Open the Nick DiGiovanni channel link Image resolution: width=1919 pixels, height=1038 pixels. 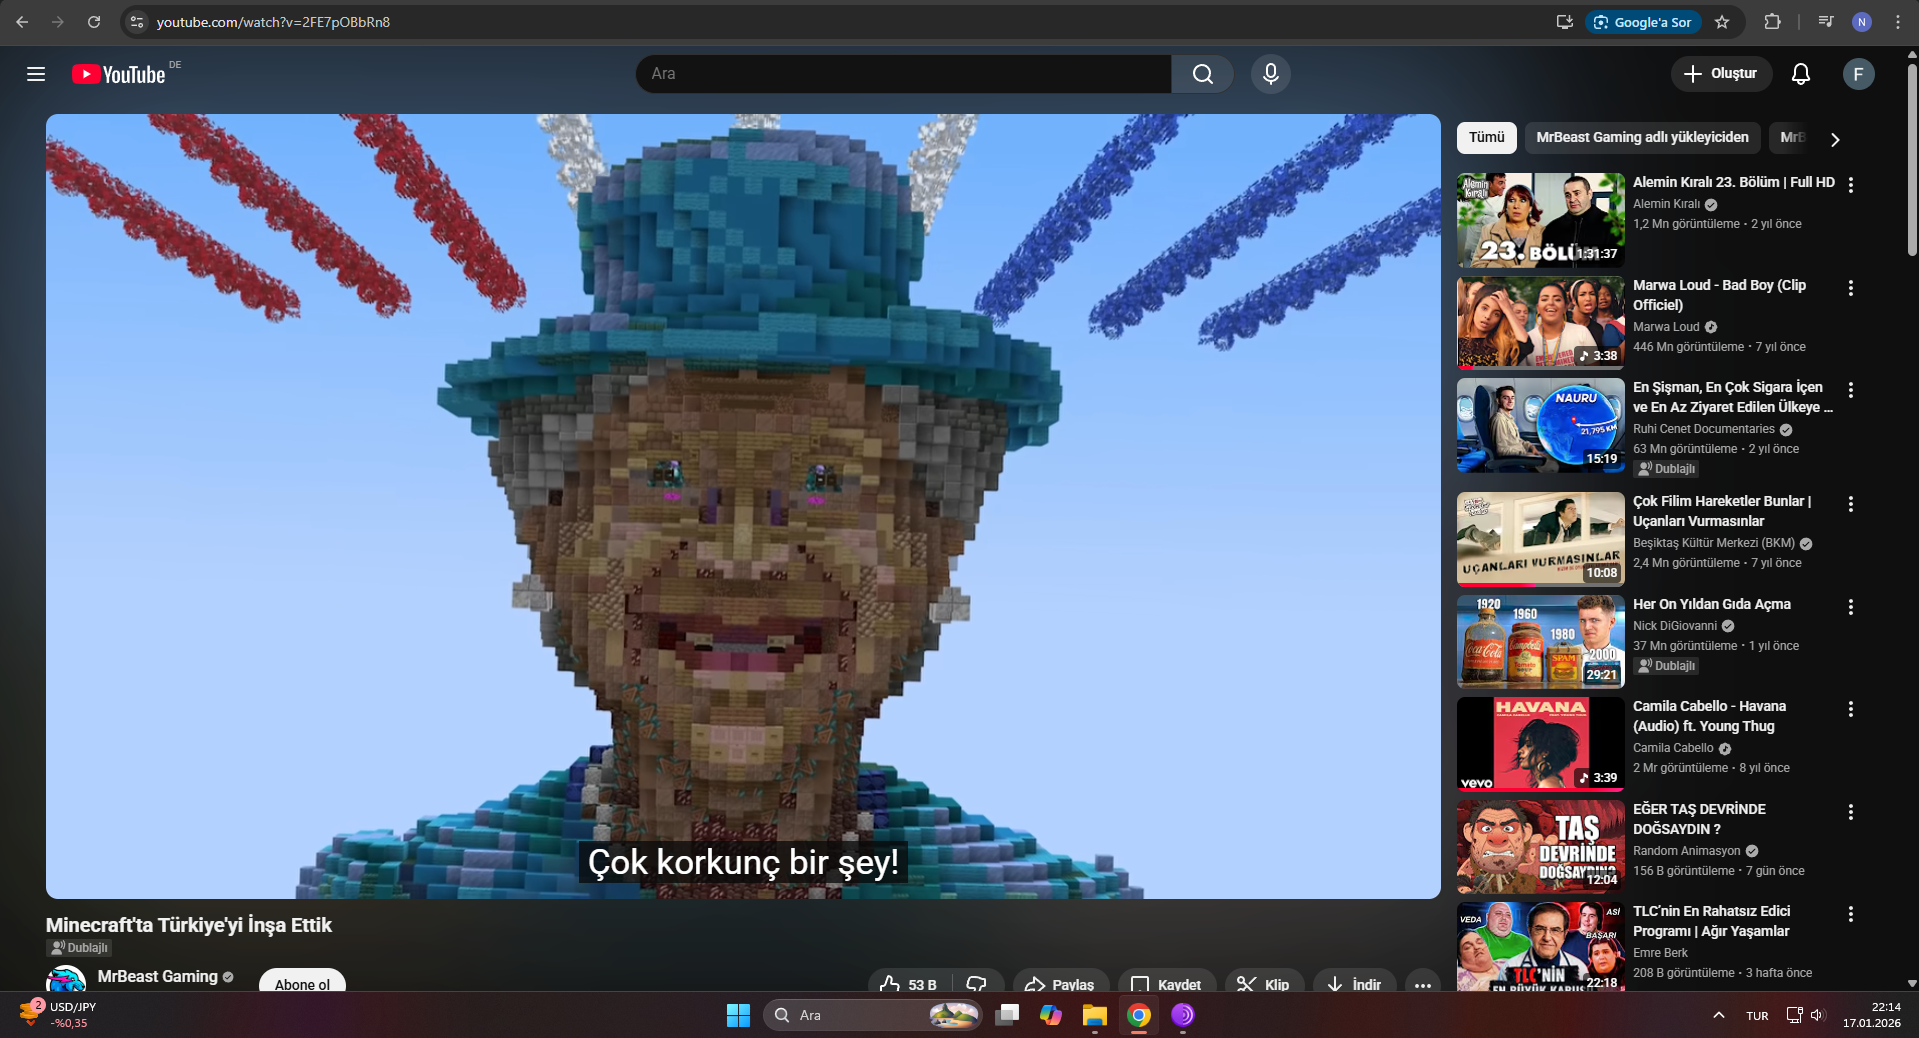tap(1675, 626)
